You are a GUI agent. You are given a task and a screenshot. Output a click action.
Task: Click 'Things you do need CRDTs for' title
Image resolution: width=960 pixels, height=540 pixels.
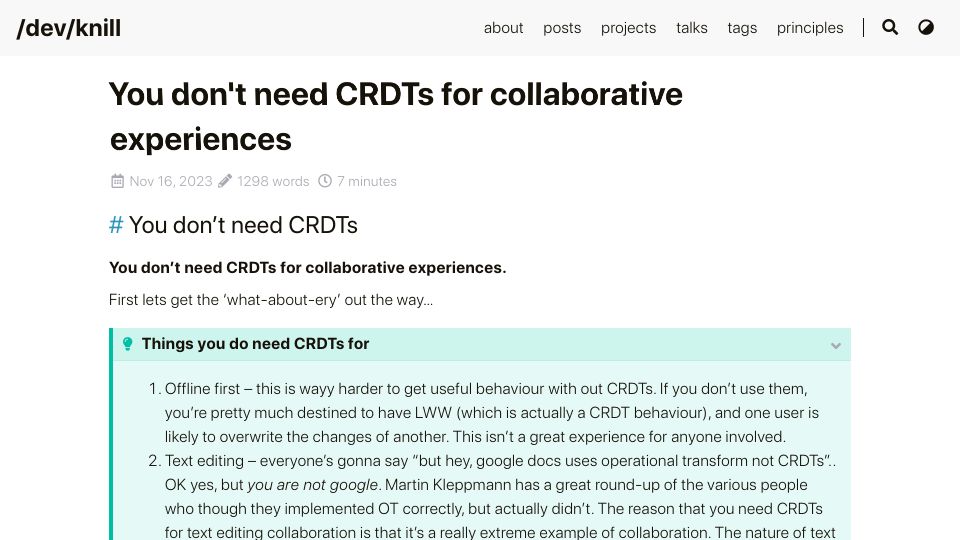pos(255,344)
